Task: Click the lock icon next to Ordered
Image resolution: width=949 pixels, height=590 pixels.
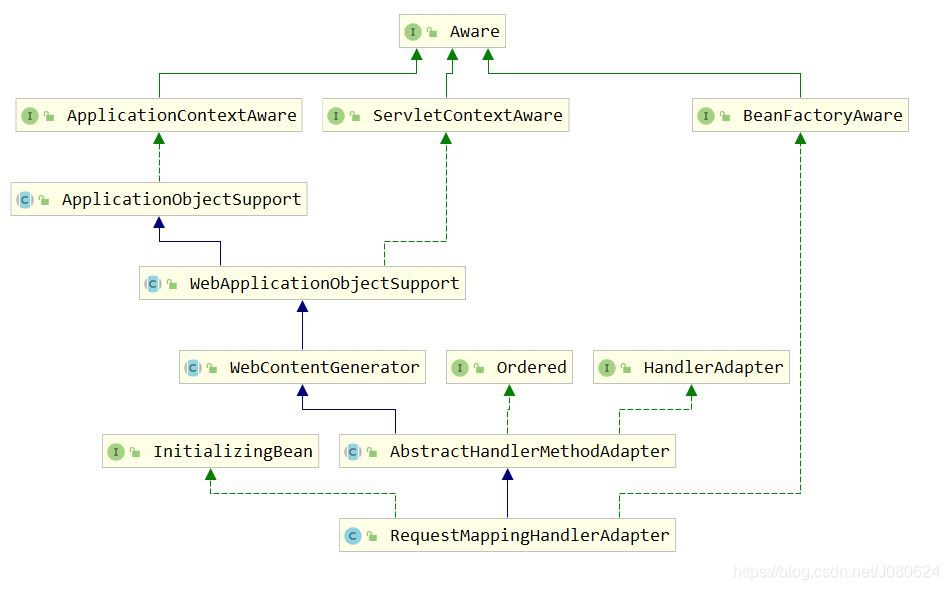Action: (479, 368)
